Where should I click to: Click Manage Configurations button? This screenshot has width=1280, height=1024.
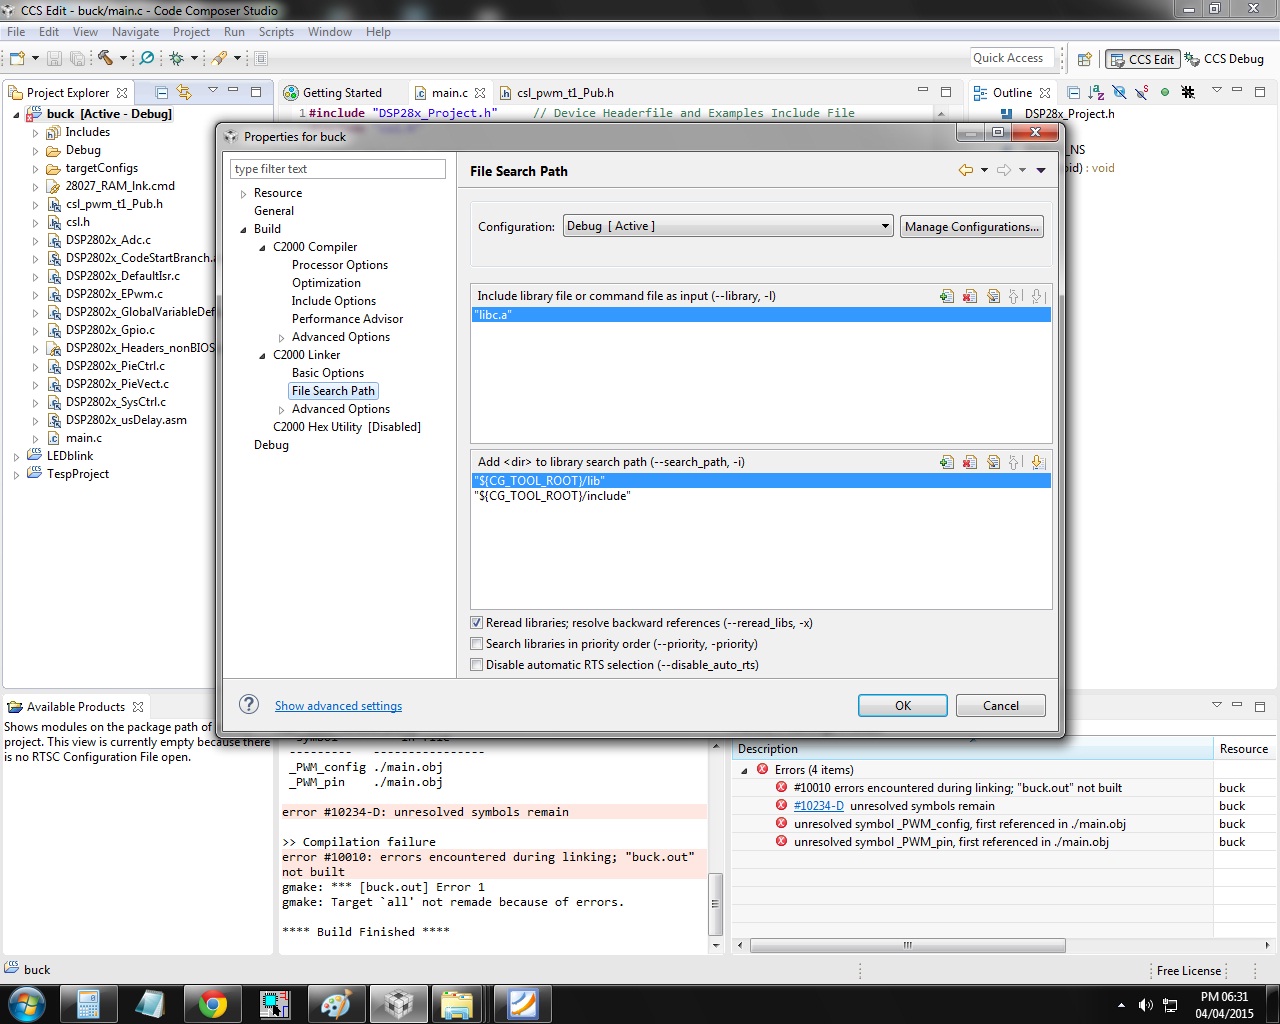point(972,227)
